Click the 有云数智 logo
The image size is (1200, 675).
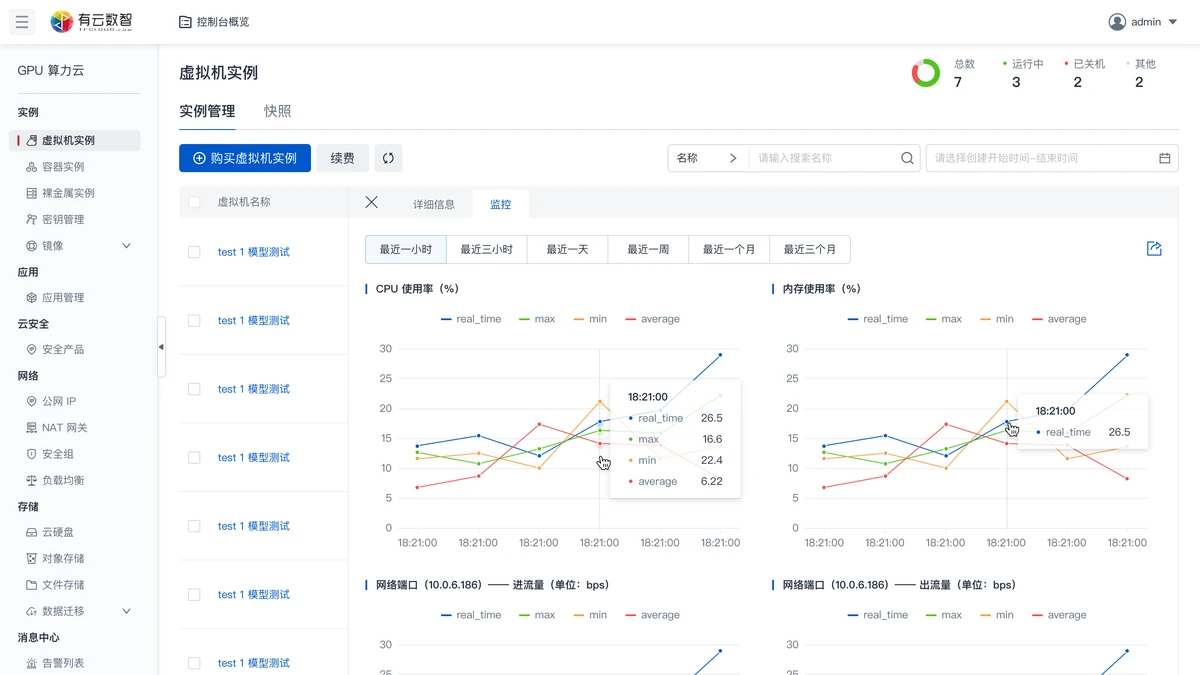[91, 22]
